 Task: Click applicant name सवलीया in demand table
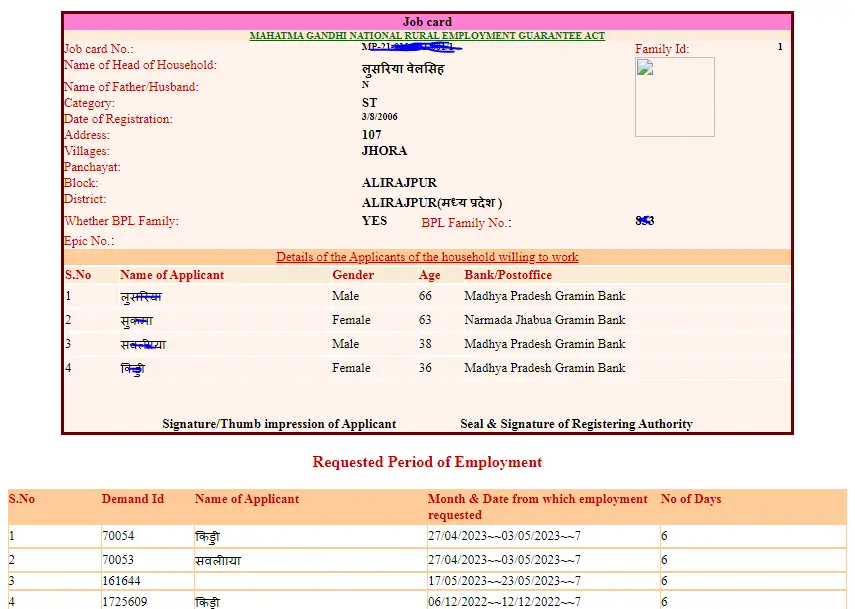click(218, 560)
